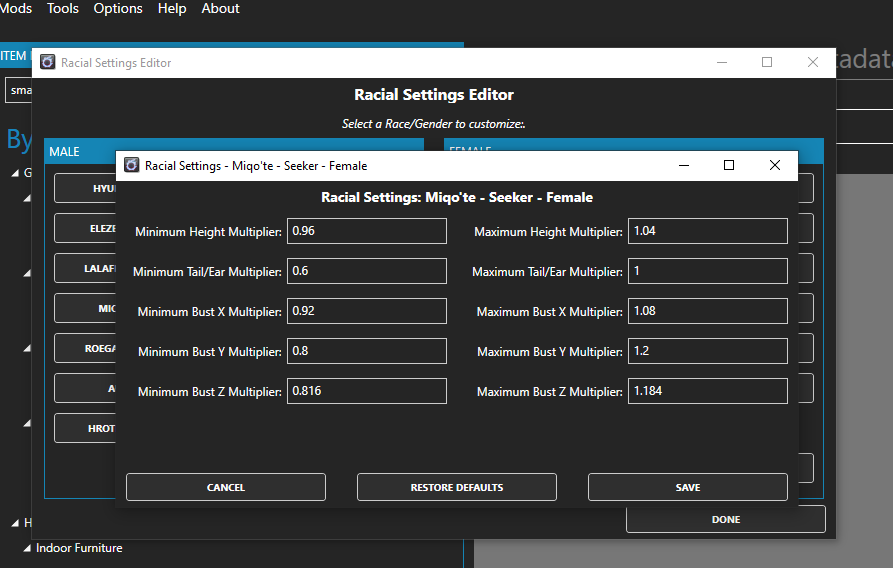Open the Tools menu
Image resolution: width=893 pixels, height=568 pixels.
pos(63,9)
